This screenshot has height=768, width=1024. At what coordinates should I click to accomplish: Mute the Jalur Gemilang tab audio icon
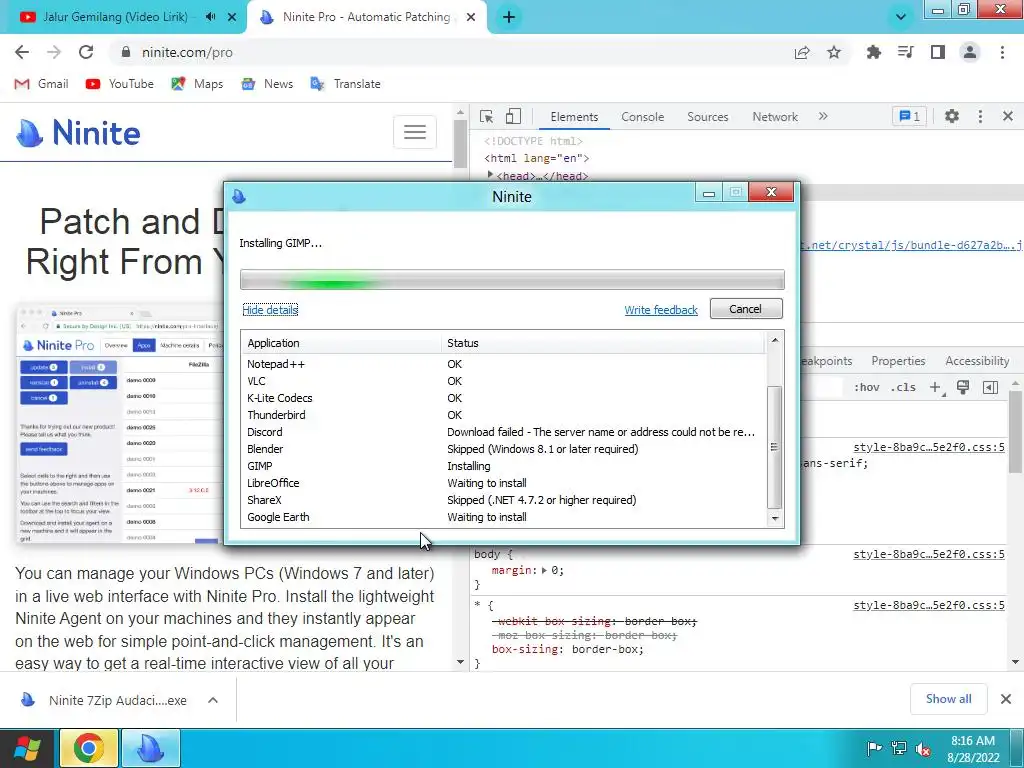210,17
